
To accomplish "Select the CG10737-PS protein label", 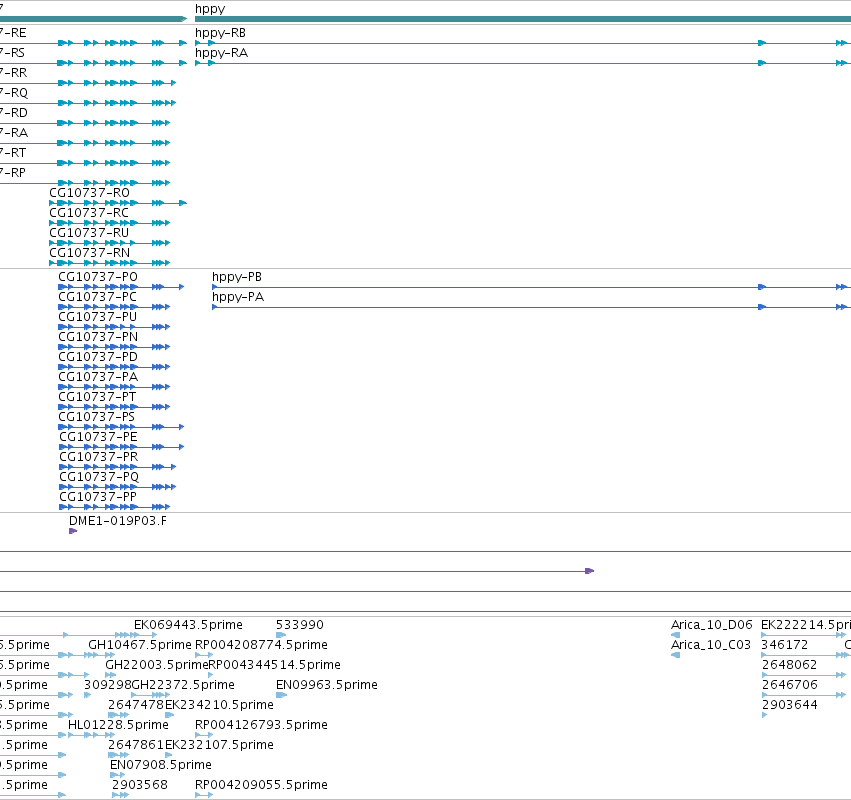I will click(97, 417).
